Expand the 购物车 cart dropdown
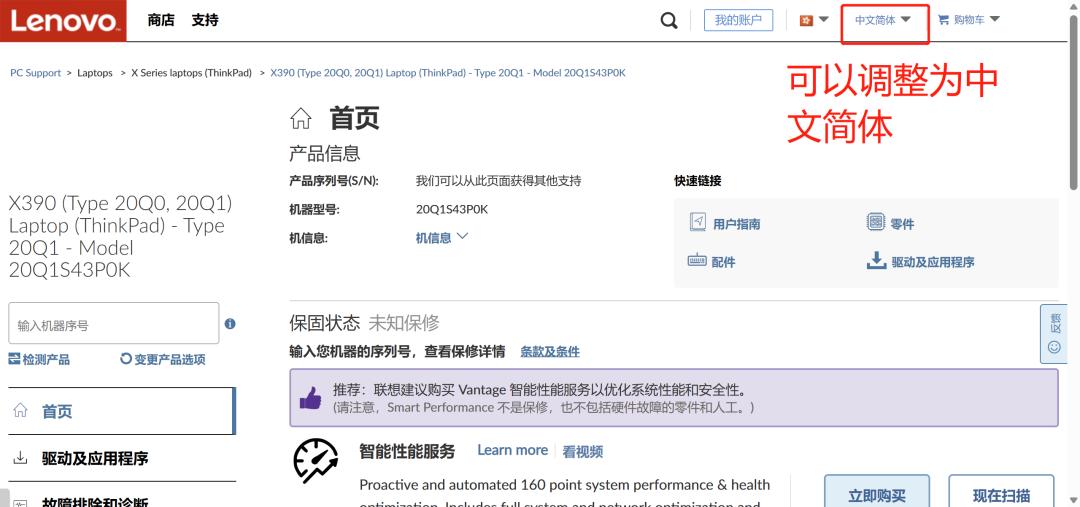This screenshot has height=507, width=1080. (x=994, y=20)
